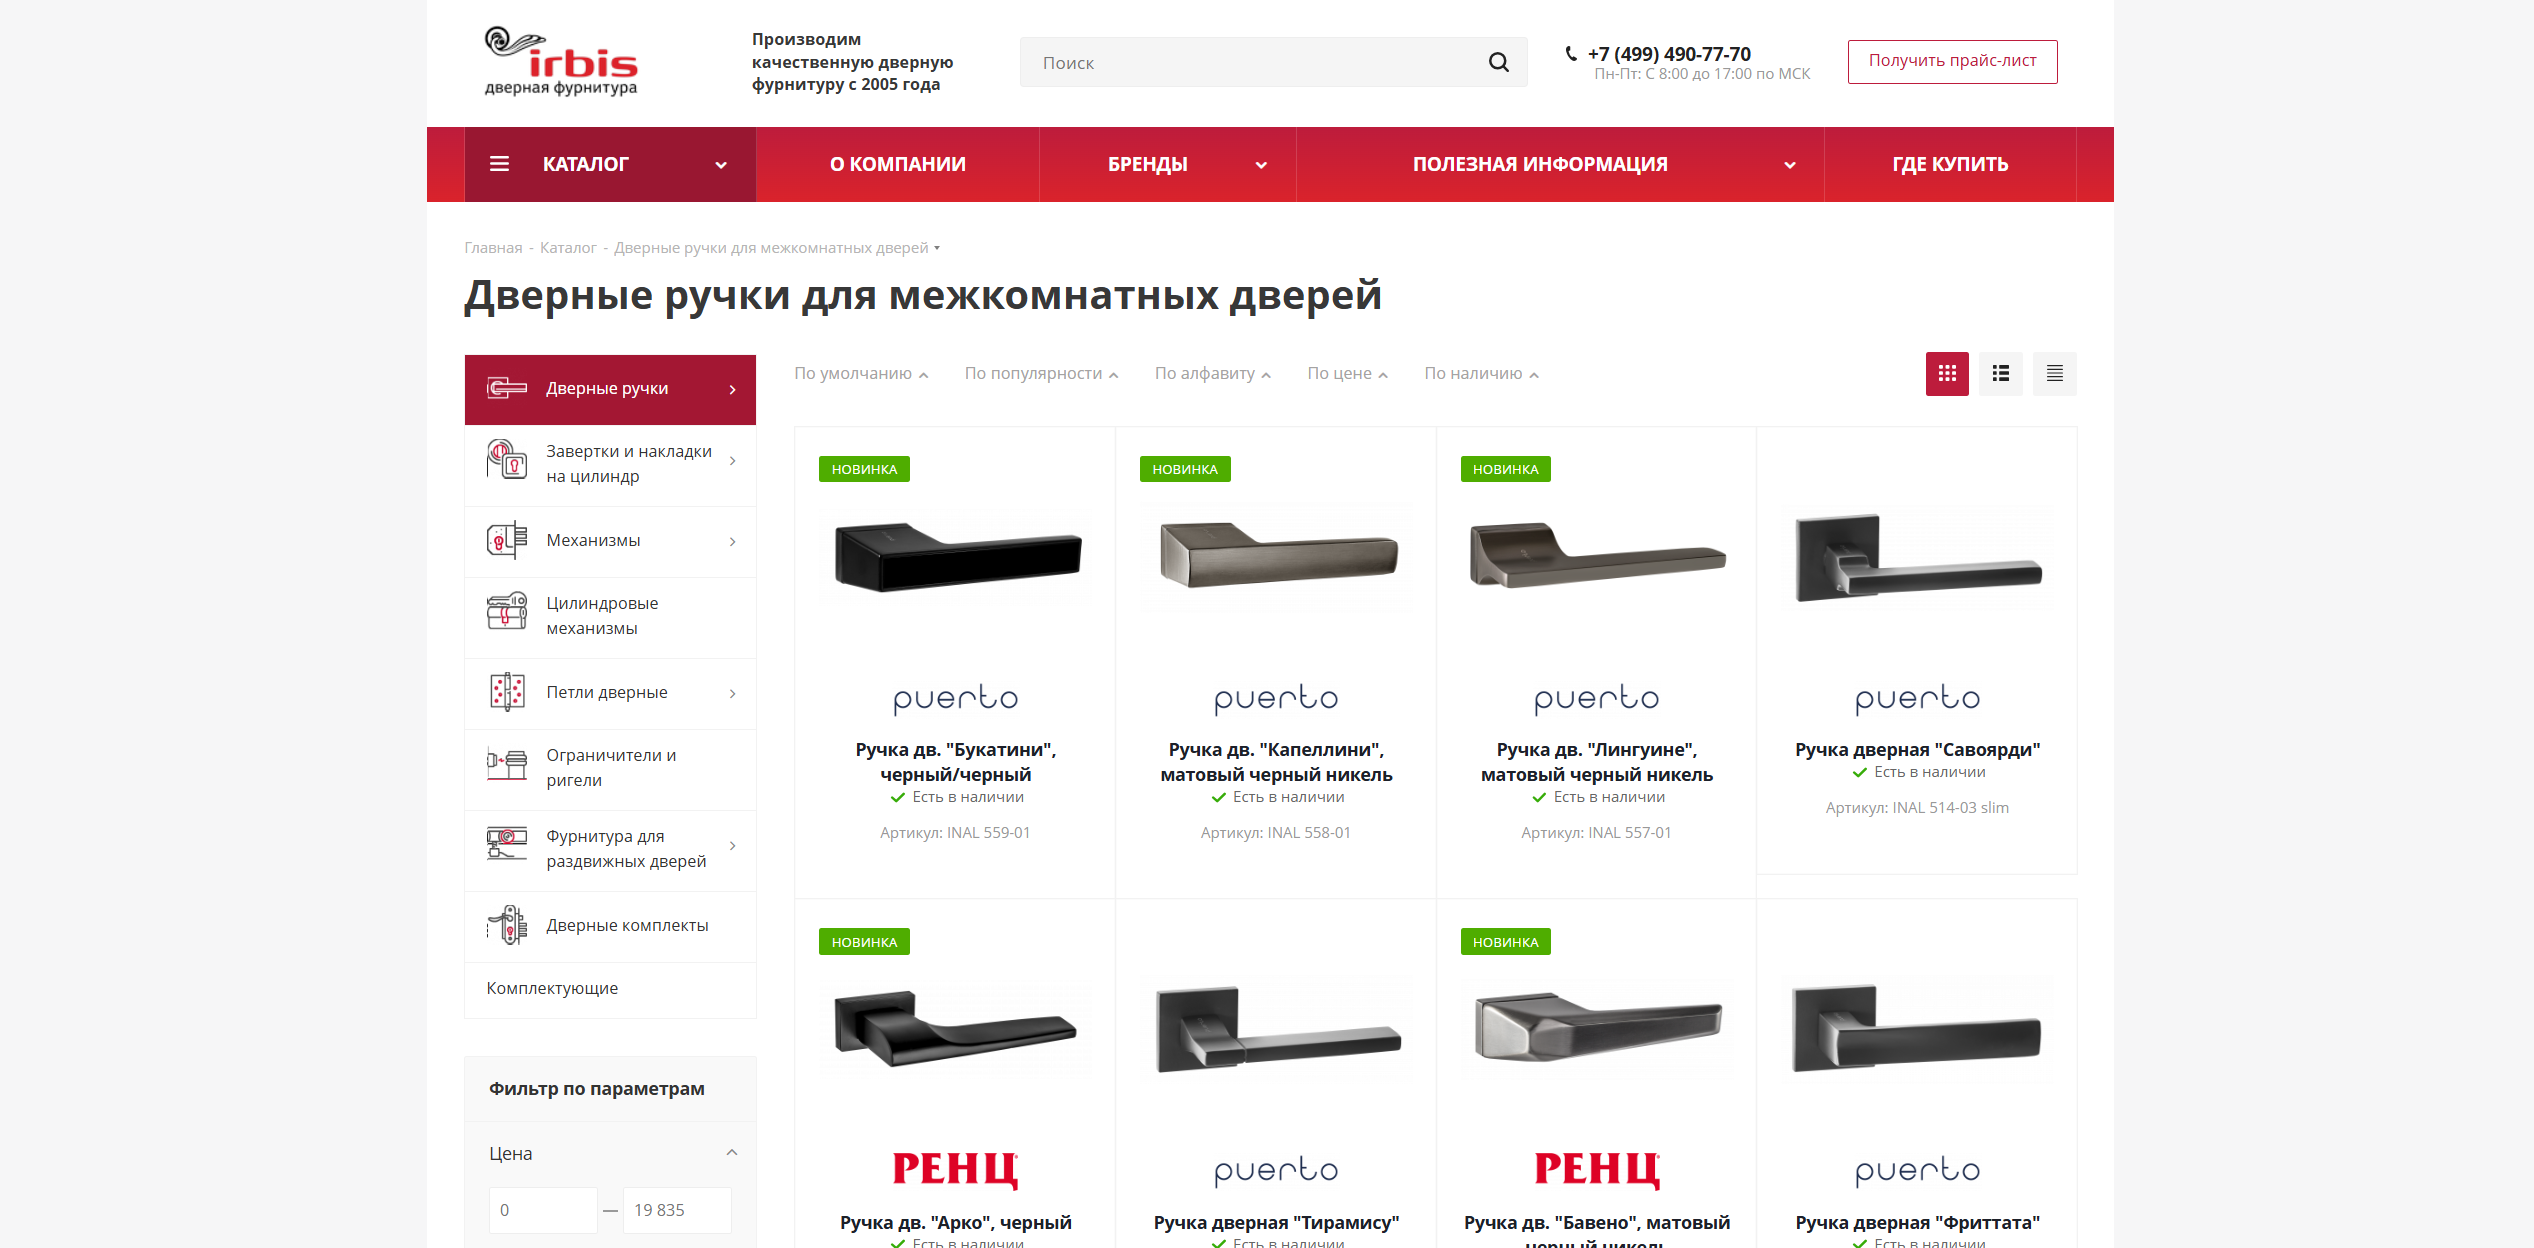The width and height of the screenshot is (2534, 1248).
Task: Click the hamburger icon beside Каталог
Action: pyautogui.click(x=499, y=164)
